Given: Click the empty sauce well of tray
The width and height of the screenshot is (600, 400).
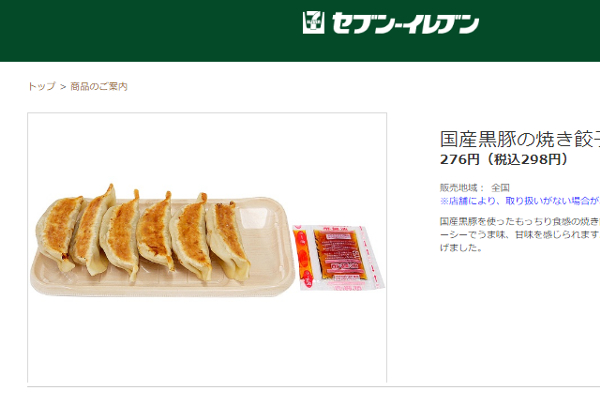Looking at the screenshot, I should coord(253,217).
